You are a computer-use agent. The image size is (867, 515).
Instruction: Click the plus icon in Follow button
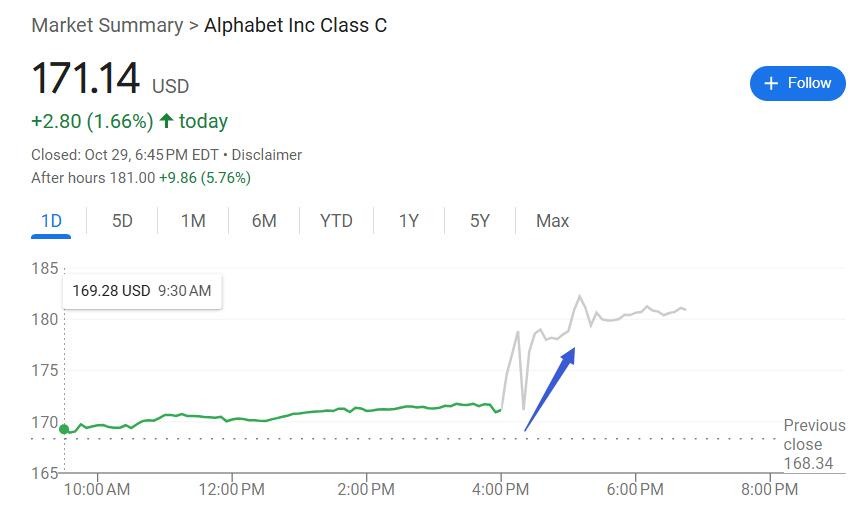tap(771, 84)
